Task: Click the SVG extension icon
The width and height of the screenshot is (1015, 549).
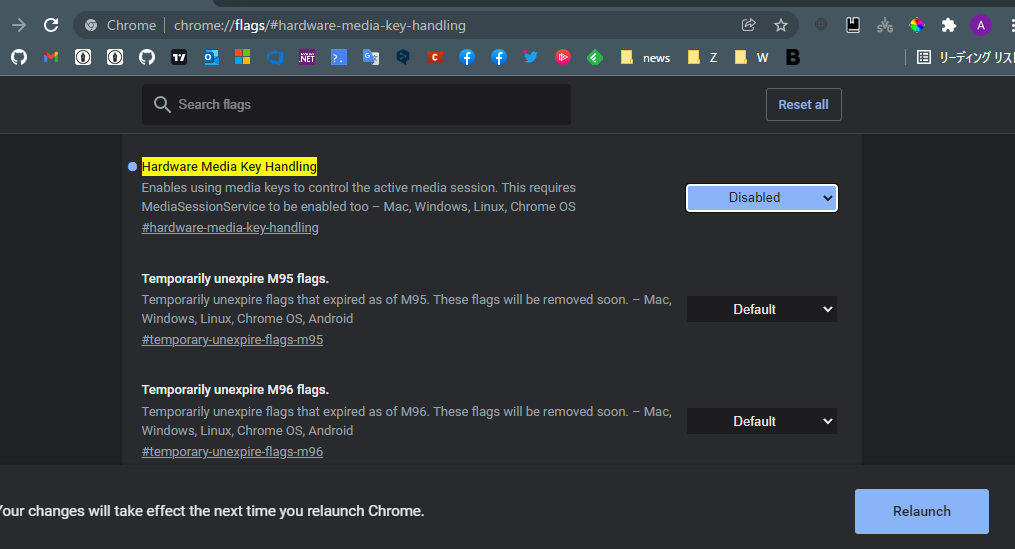Action: [x=885, y=26]
